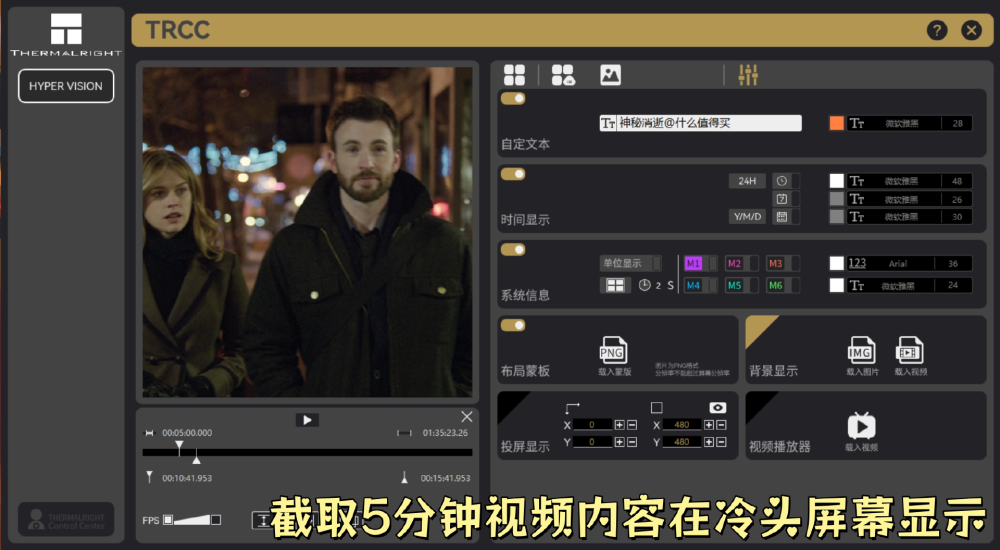Image resolution: width=1000 pixels, height=550 pixels.
Task: Click the clip duration 00:05:00.000 text
Action: click(187, 433)
